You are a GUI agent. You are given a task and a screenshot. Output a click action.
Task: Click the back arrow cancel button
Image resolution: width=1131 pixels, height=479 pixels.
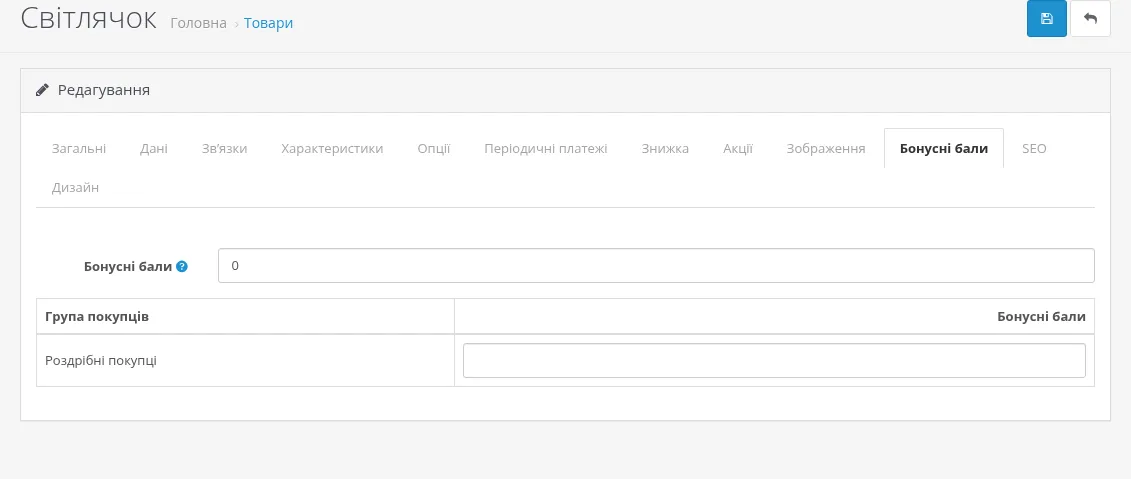pyautogui.click(x=1090, y=19)
